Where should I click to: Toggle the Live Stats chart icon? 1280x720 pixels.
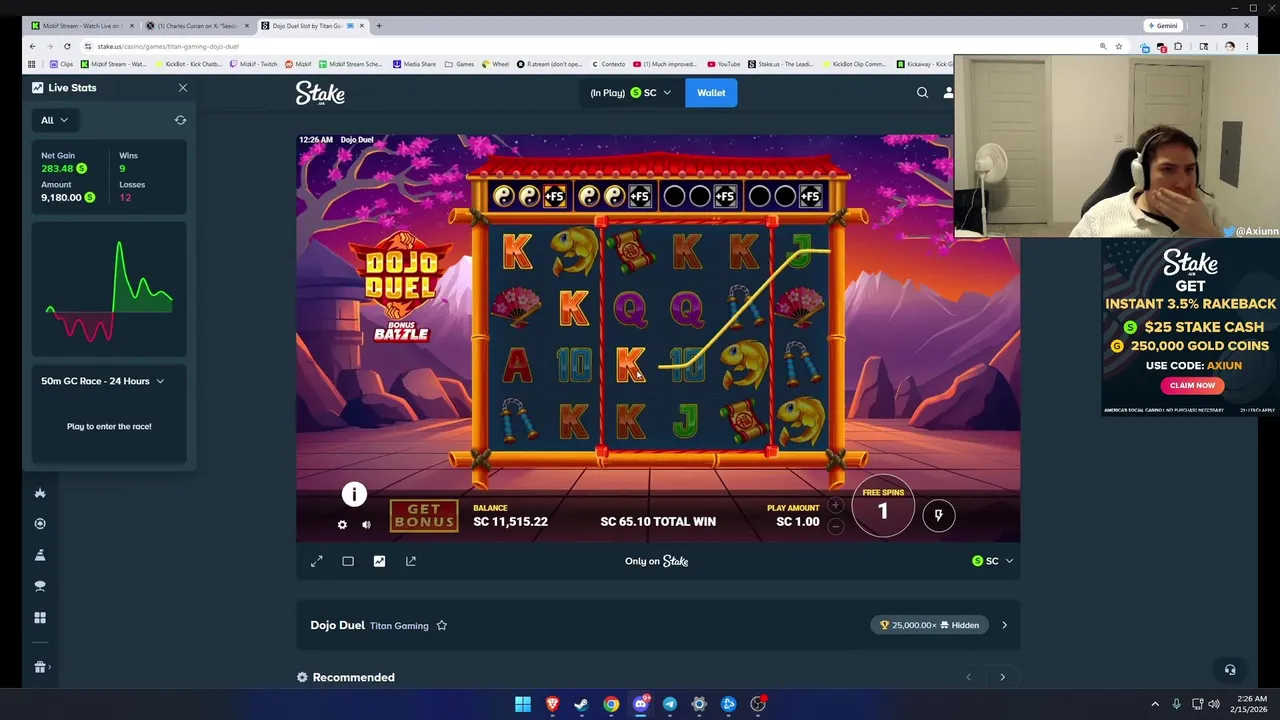point(379,561)
